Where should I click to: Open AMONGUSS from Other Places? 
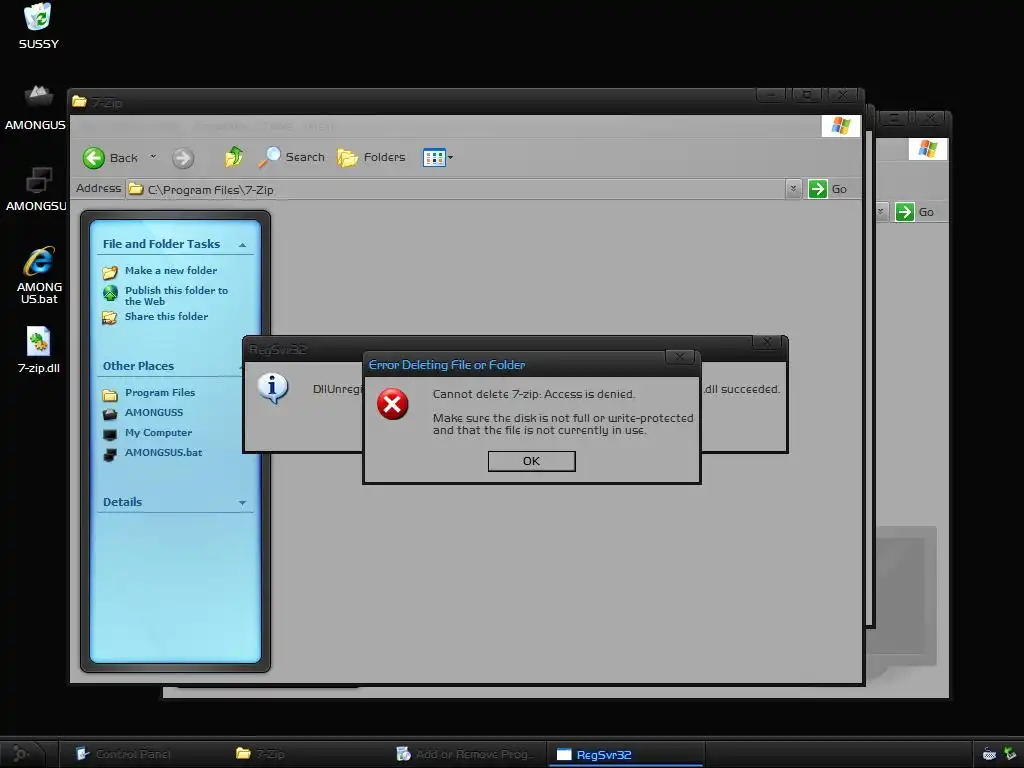(154, 413)
